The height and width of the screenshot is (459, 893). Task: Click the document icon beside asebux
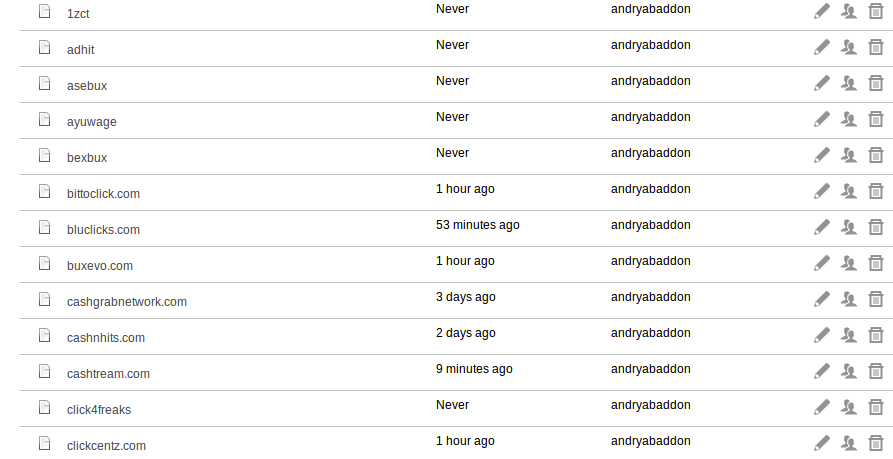(x=44, y=83)
